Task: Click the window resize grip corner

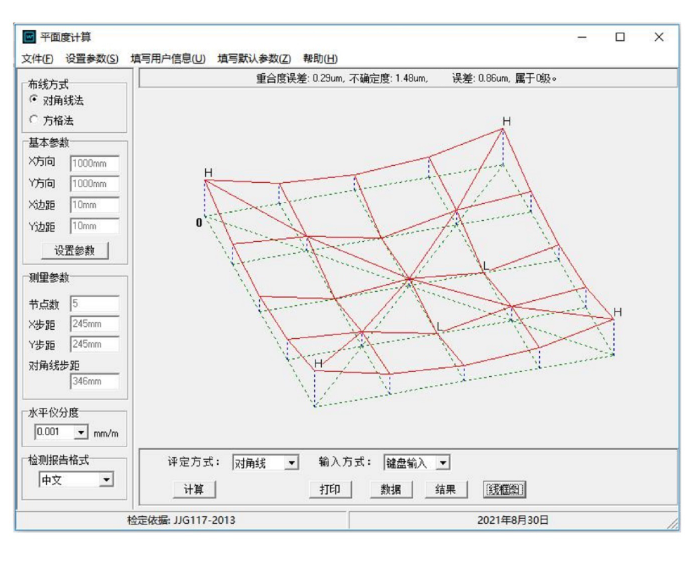Action: point(672,523)
